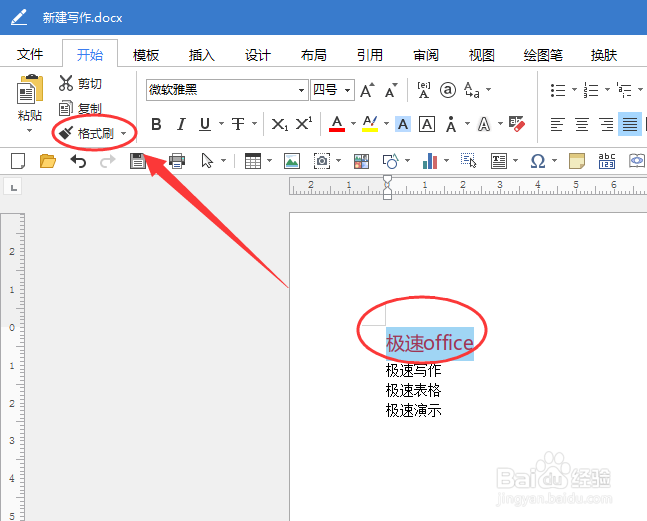Click the text effects outline A icon
This screenshot has height=521, width=647.
click(x=484, y=124)
